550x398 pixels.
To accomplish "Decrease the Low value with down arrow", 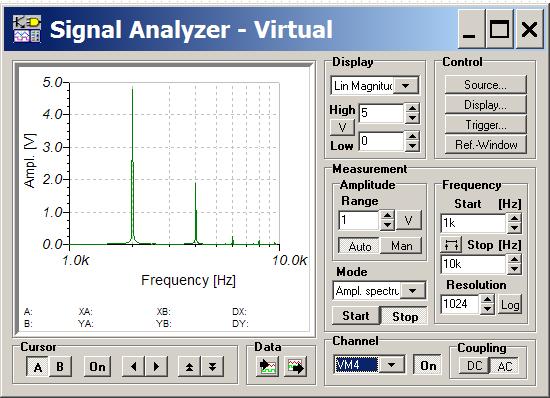I will 412,146.
